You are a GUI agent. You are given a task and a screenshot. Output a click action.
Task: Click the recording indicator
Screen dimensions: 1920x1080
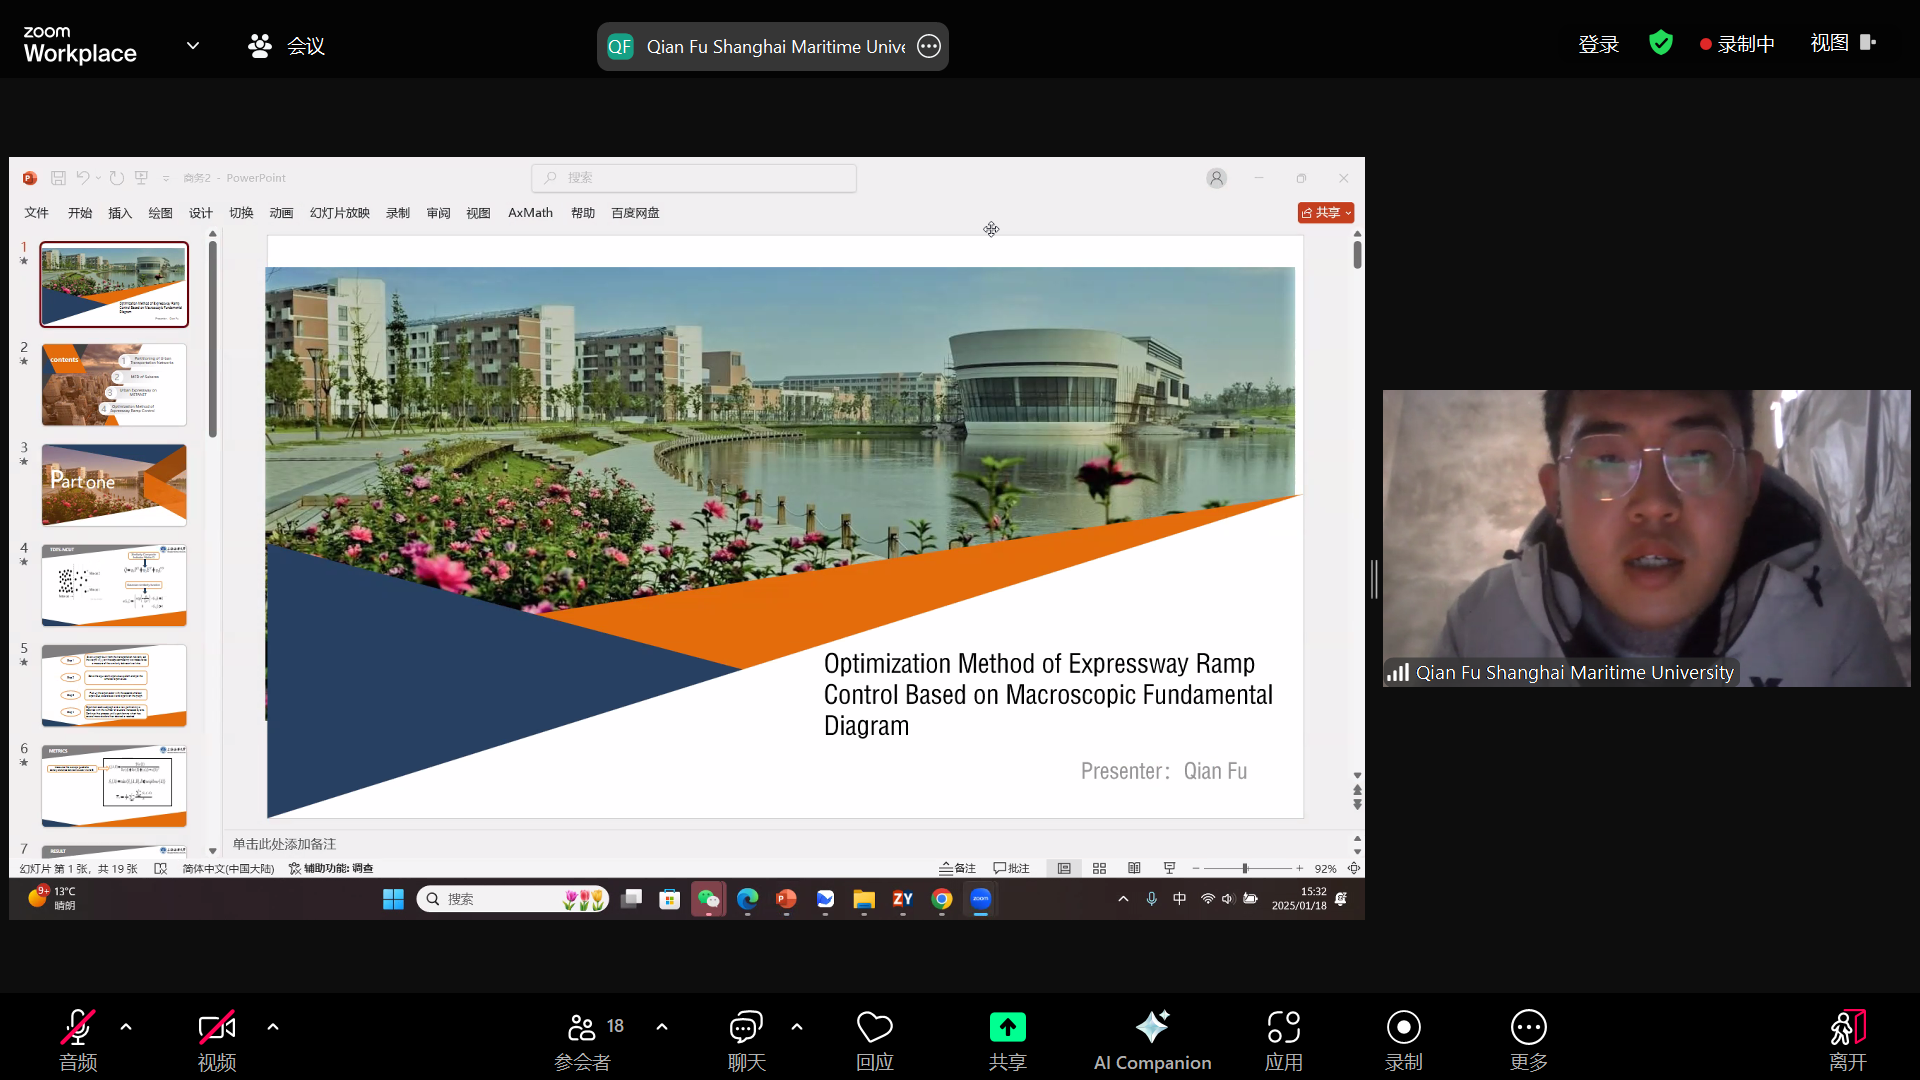1737,44
